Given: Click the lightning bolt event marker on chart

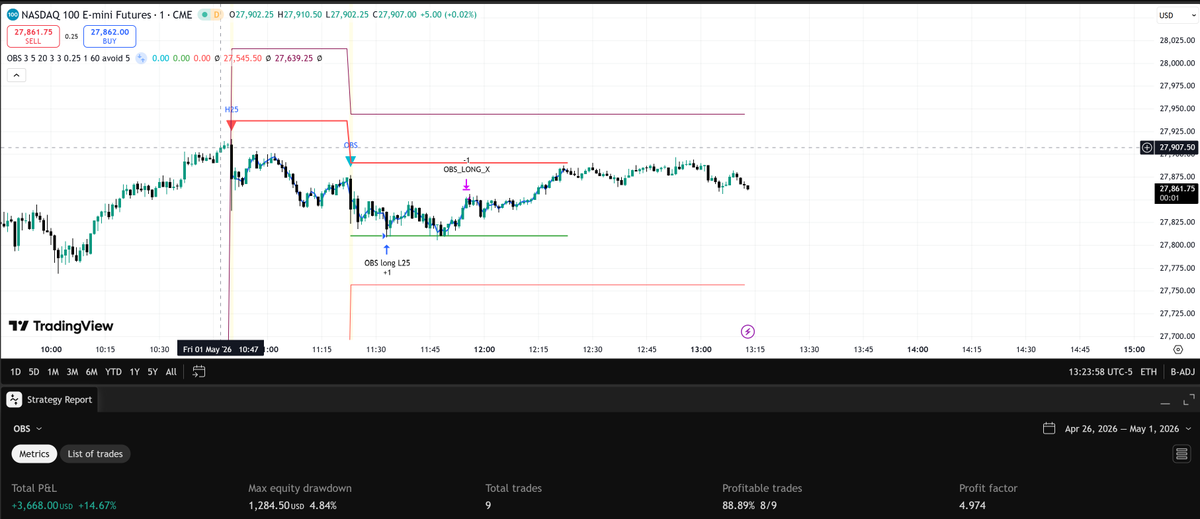Looking at the screenshot, I should click(748, 331).
